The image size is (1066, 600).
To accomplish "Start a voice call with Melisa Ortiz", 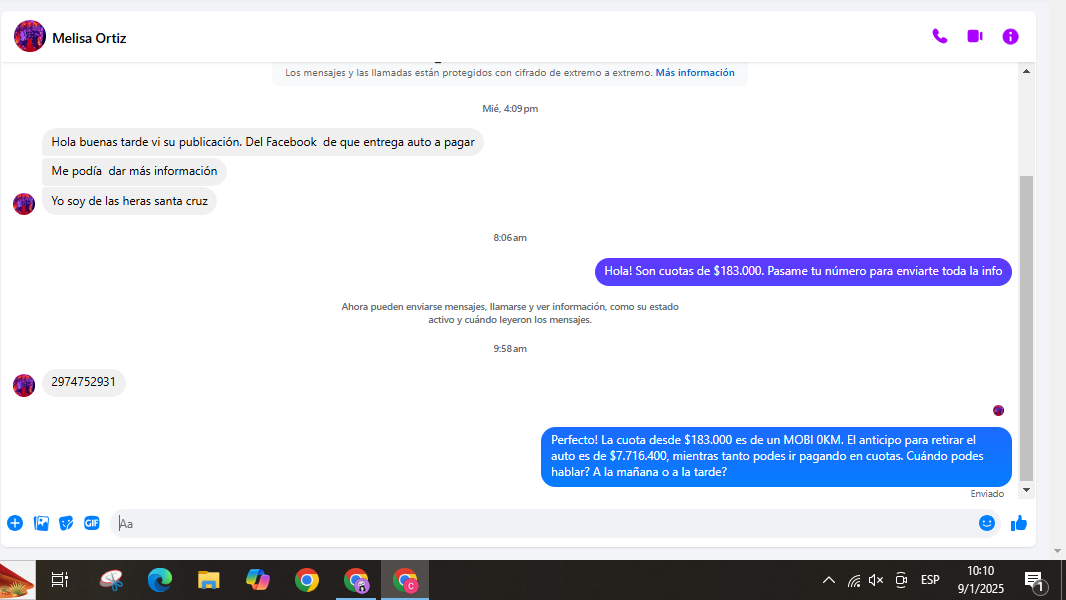I will click(940, 37).
